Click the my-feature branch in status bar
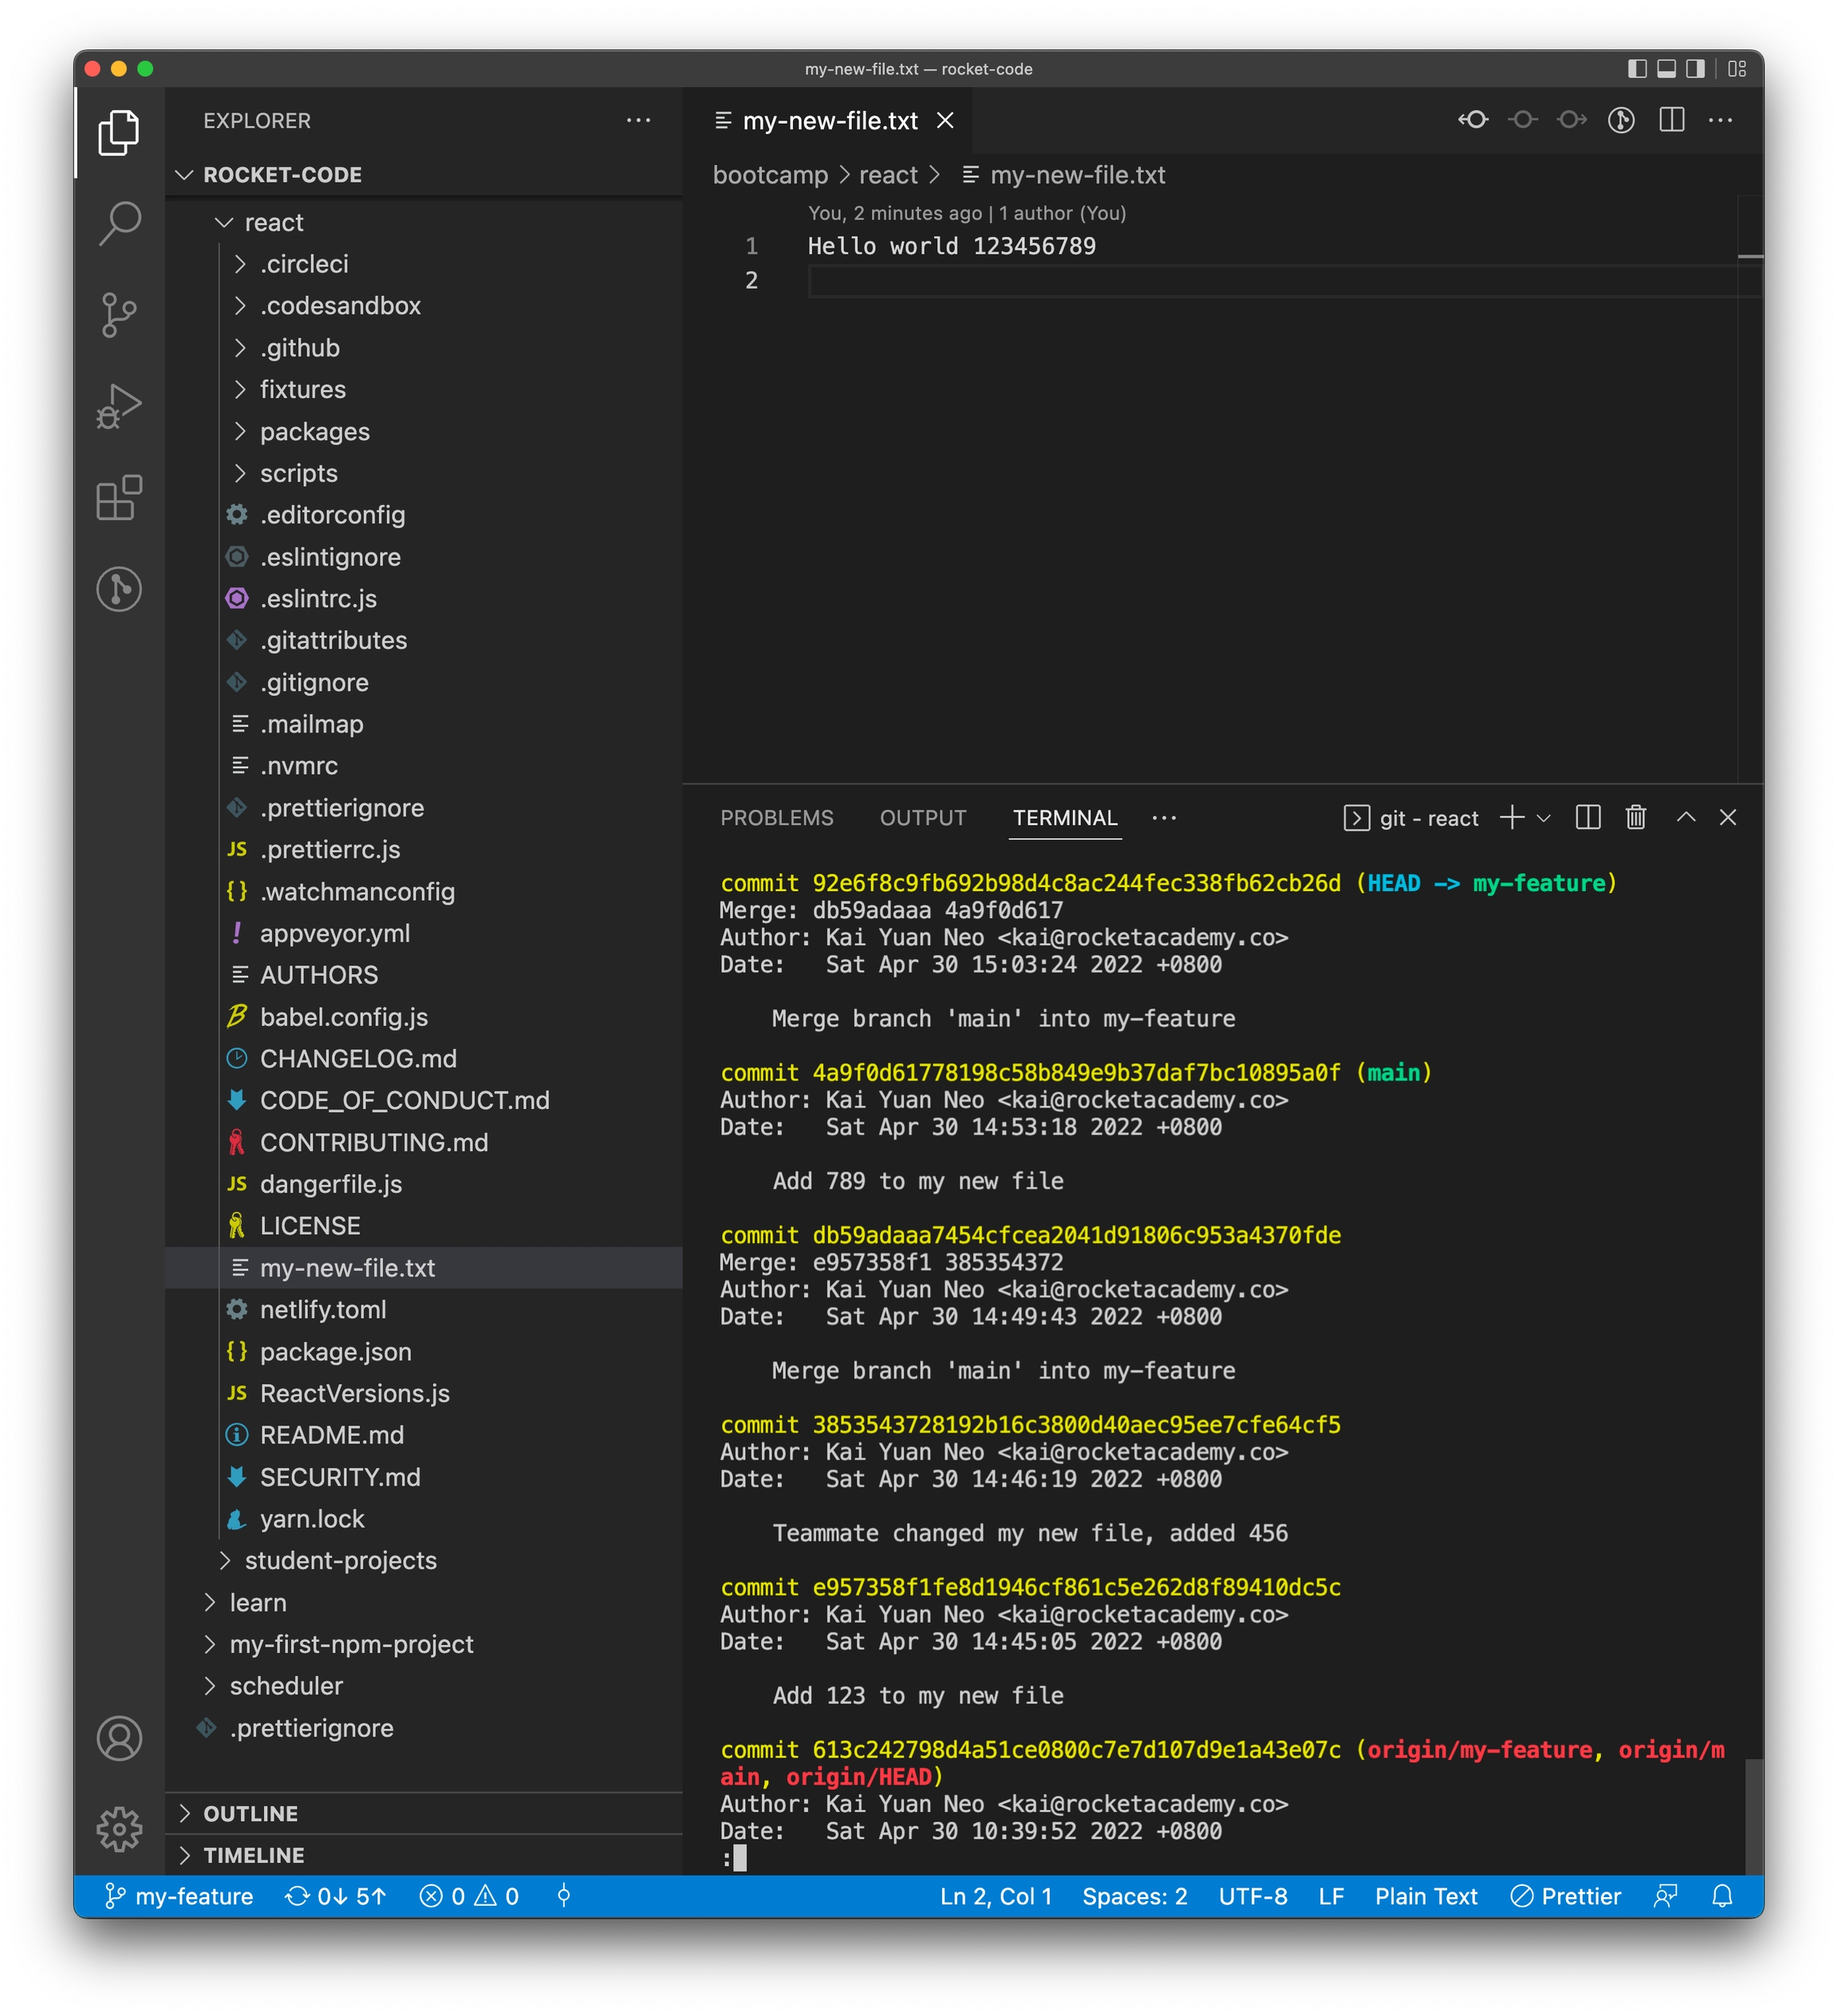 pyautogui.click(x=179, y=1896)
